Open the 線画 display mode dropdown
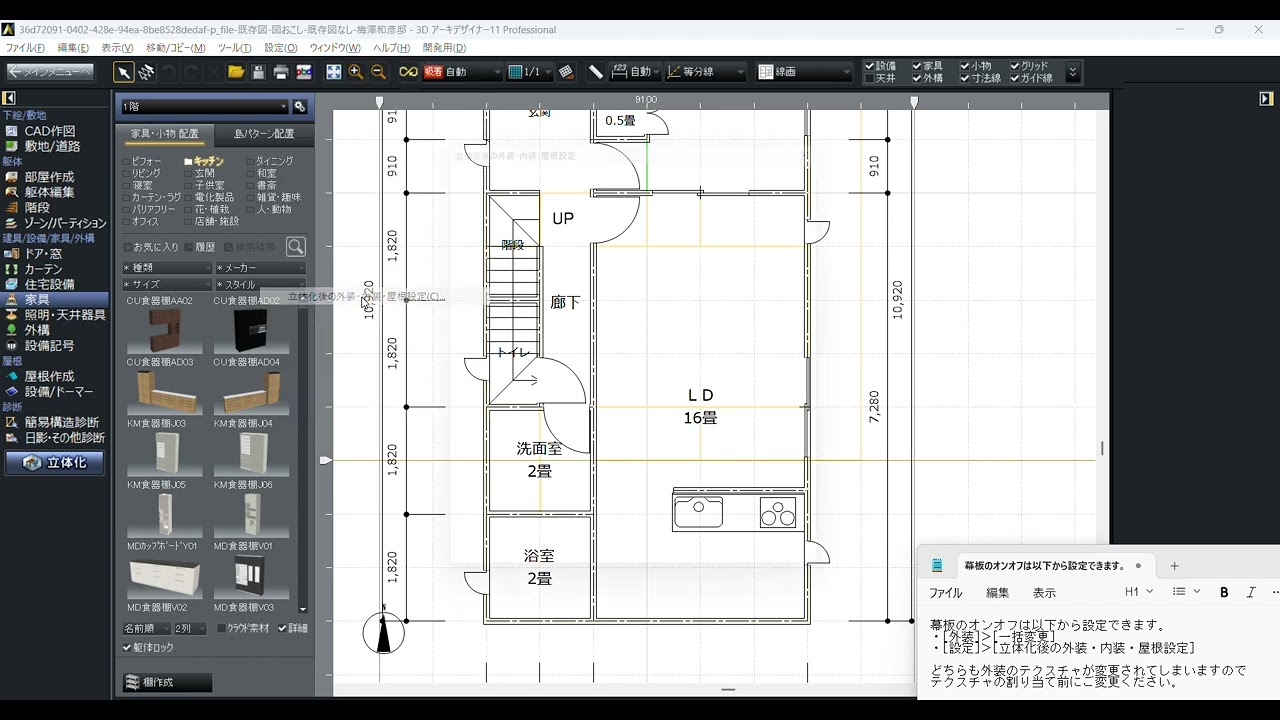This screenshot has width=1280, height=720. pyautogui.click(x=804, y=72)
